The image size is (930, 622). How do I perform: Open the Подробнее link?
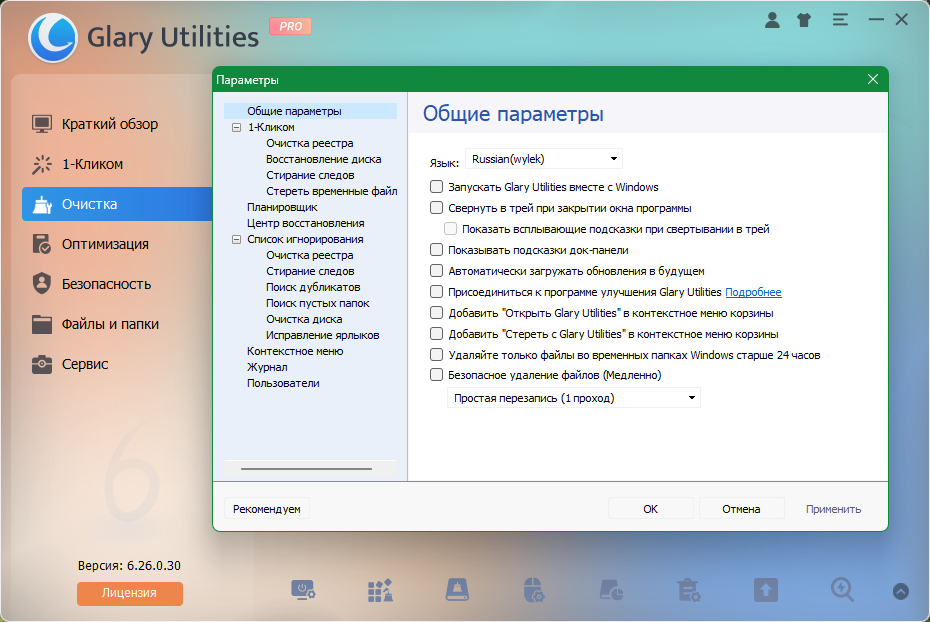[753, 292]
